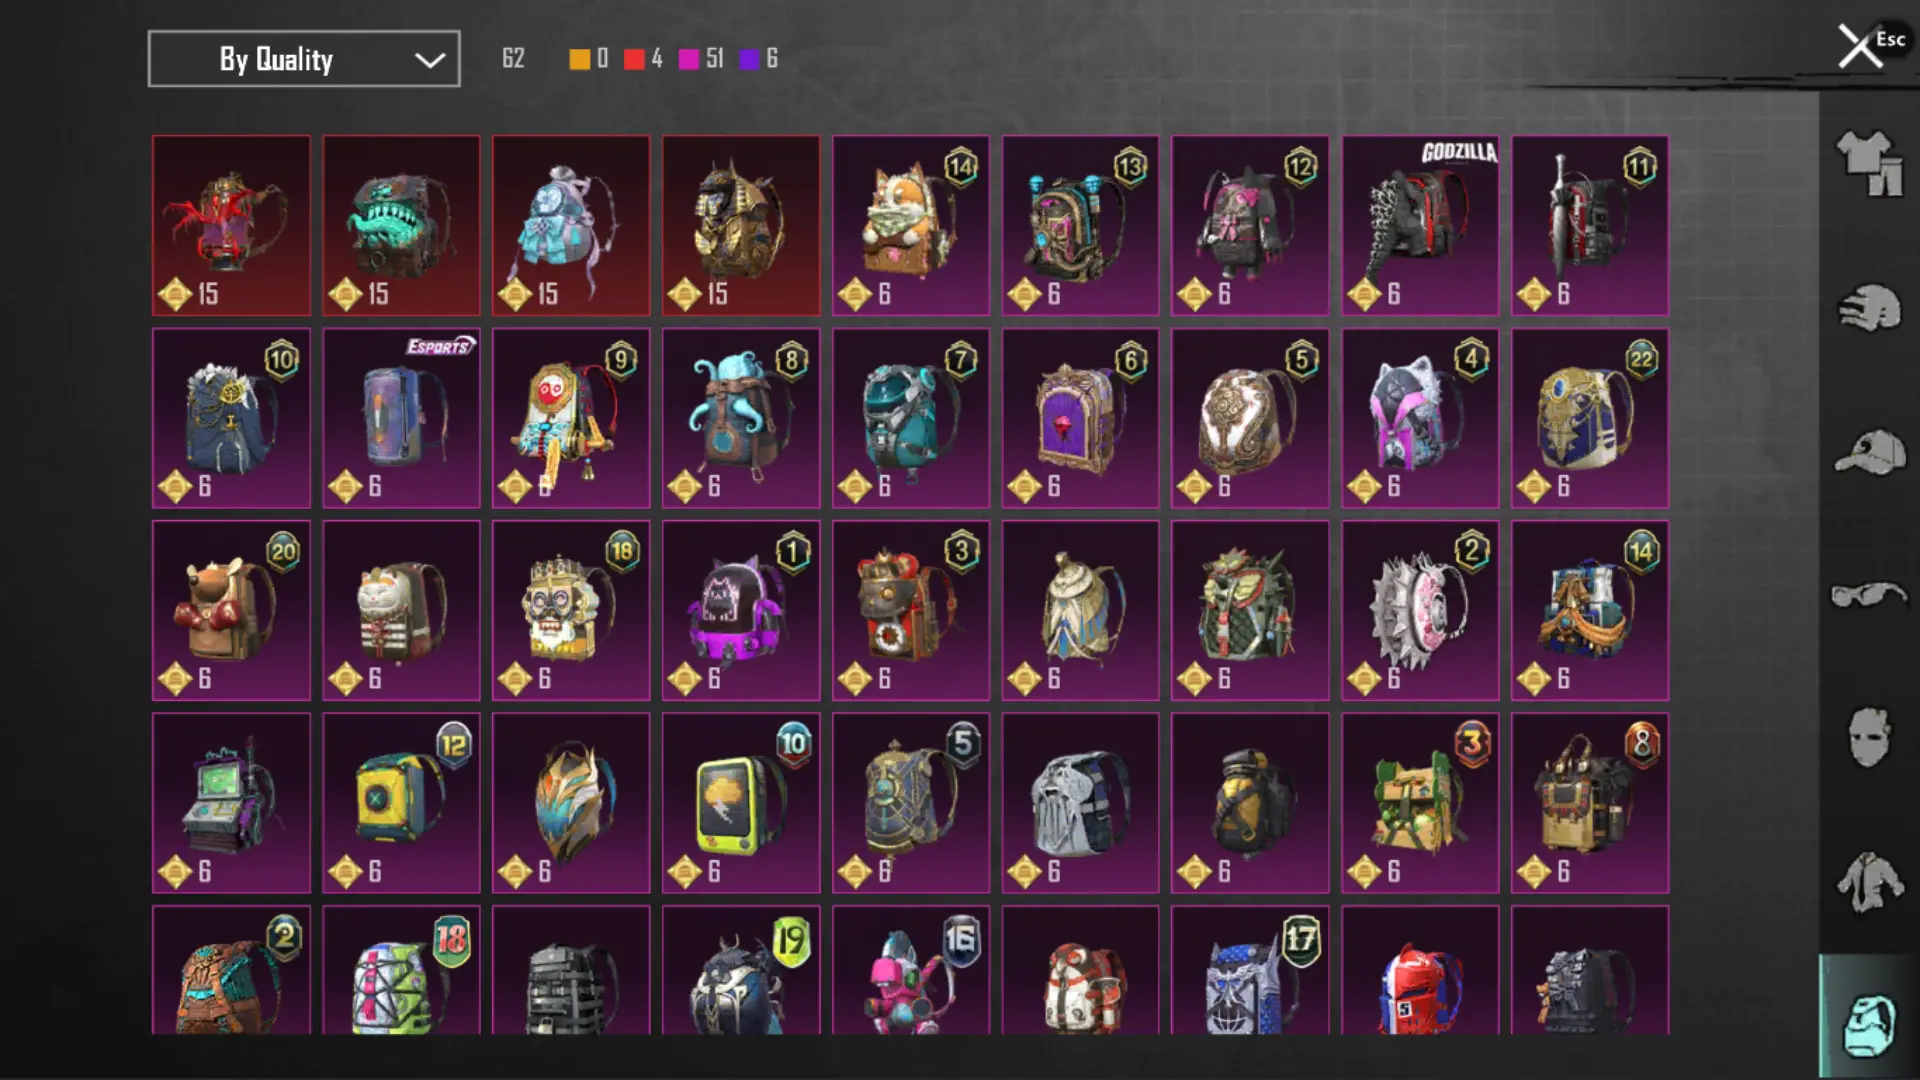Select the helmet category icon in sidebar
Screen dimensions: 1920x1080
1869,308
